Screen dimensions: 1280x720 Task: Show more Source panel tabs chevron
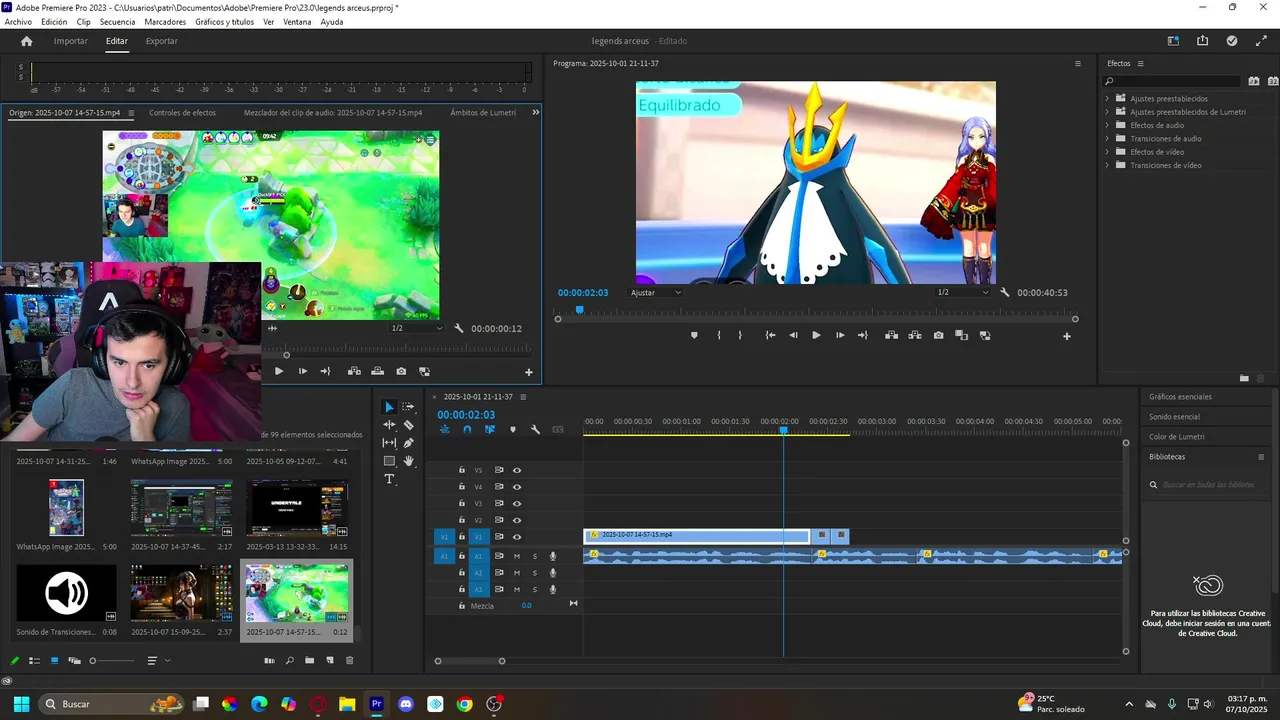click(x=535, y=112)
